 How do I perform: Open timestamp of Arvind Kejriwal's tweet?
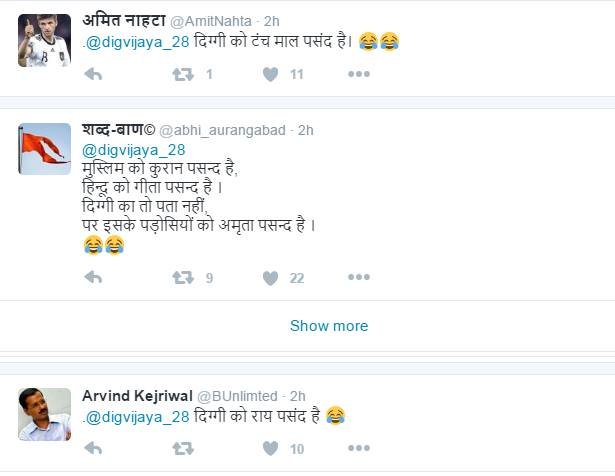point(297,396)
